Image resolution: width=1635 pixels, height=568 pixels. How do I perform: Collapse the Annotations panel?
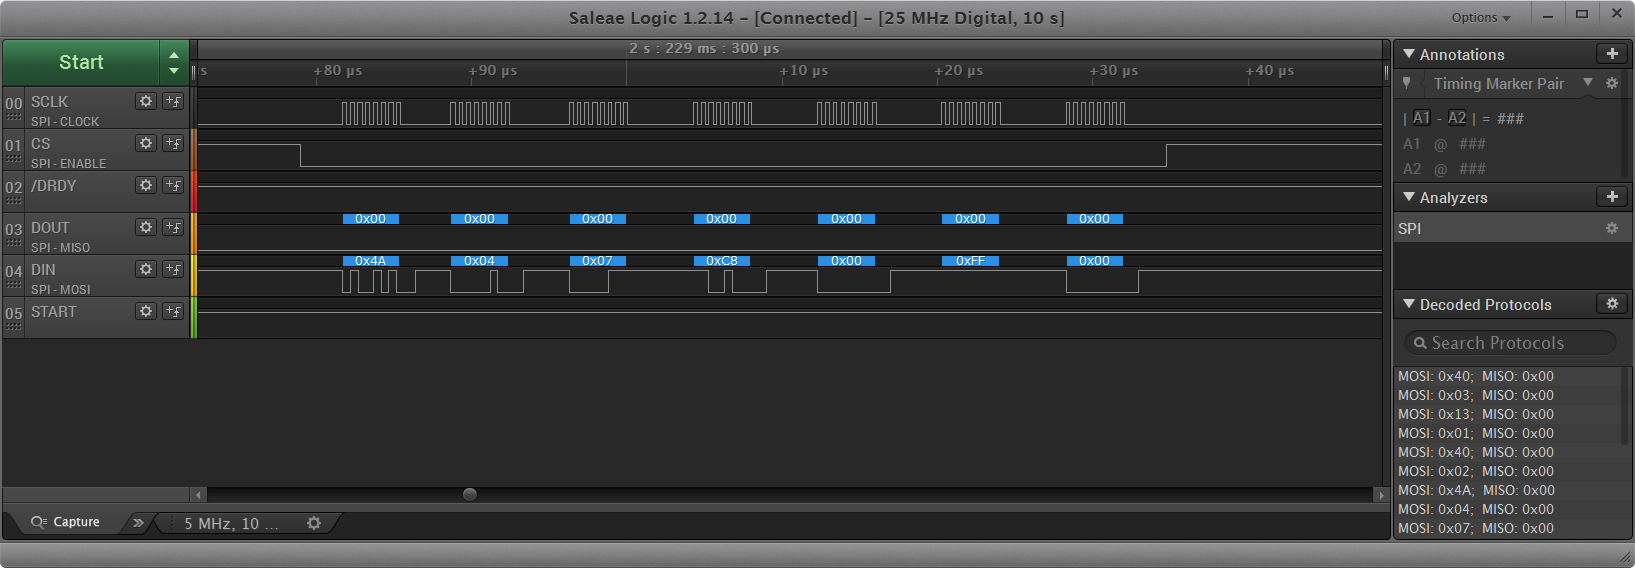[1409, 54]
